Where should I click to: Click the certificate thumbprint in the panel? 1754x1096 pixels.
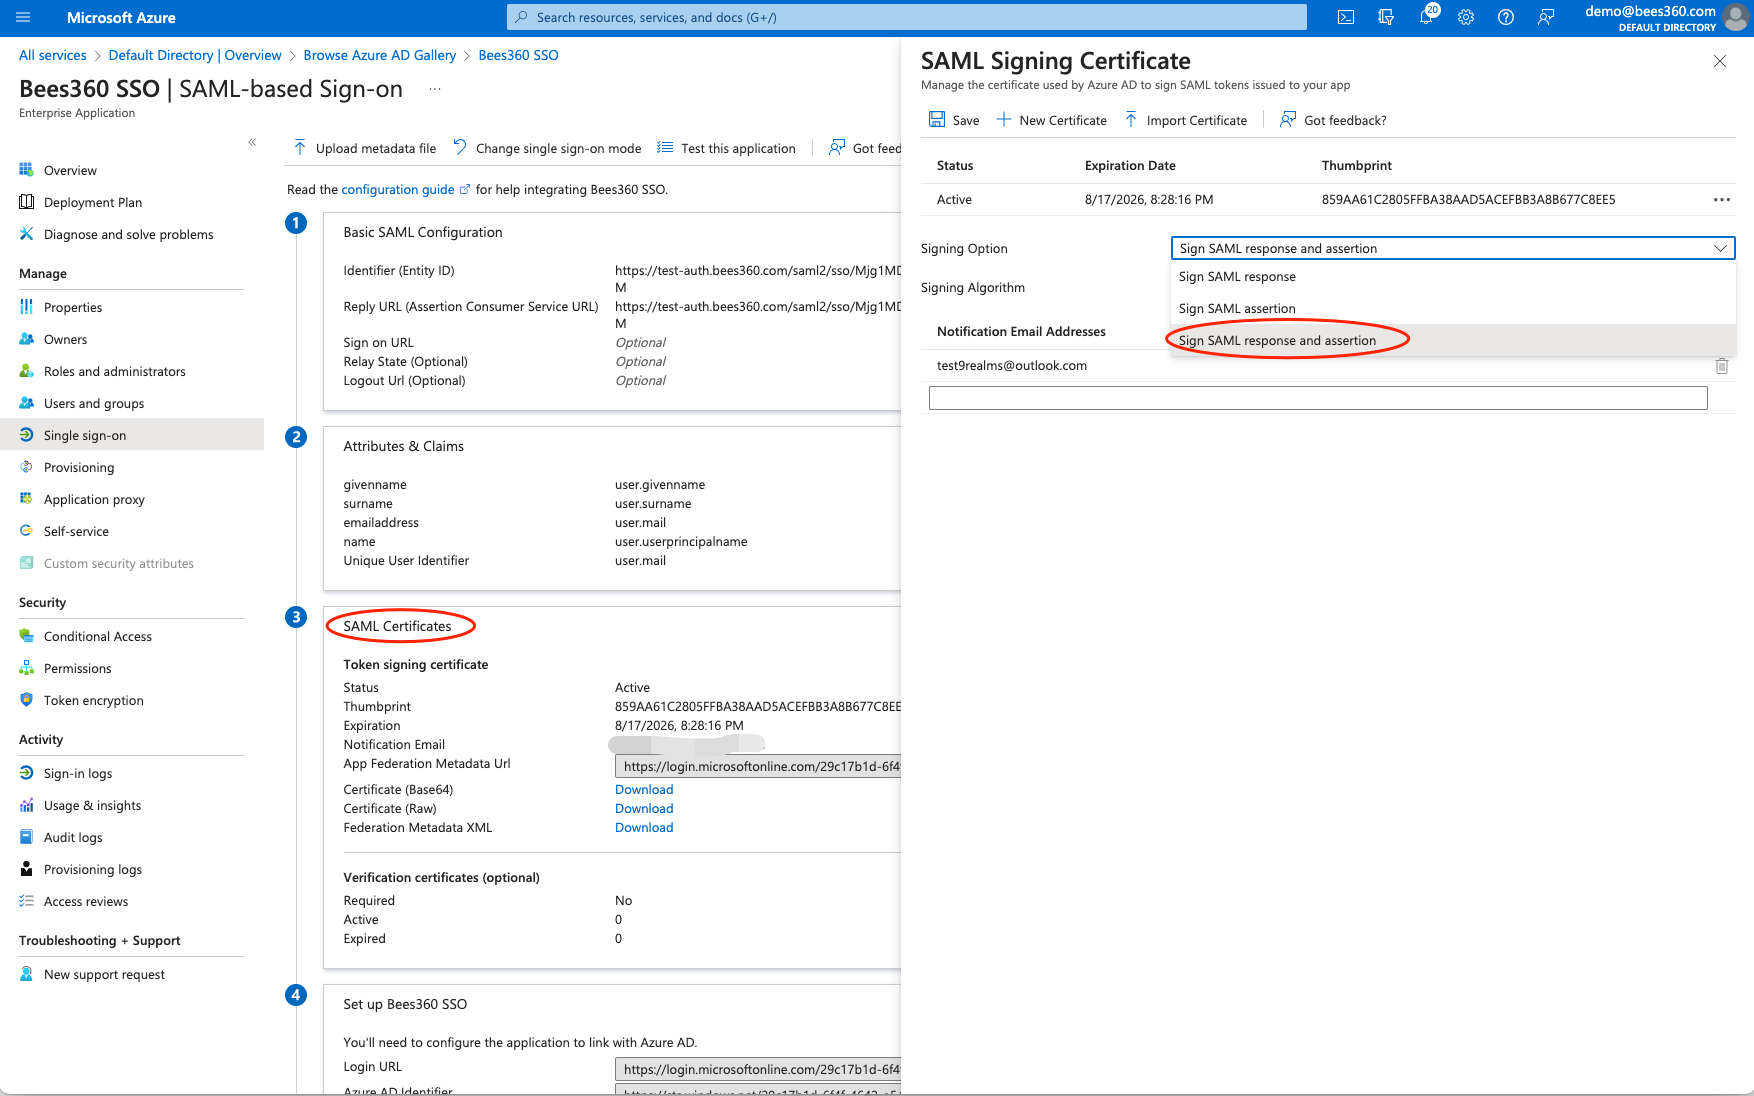(x=1468, y=200)
